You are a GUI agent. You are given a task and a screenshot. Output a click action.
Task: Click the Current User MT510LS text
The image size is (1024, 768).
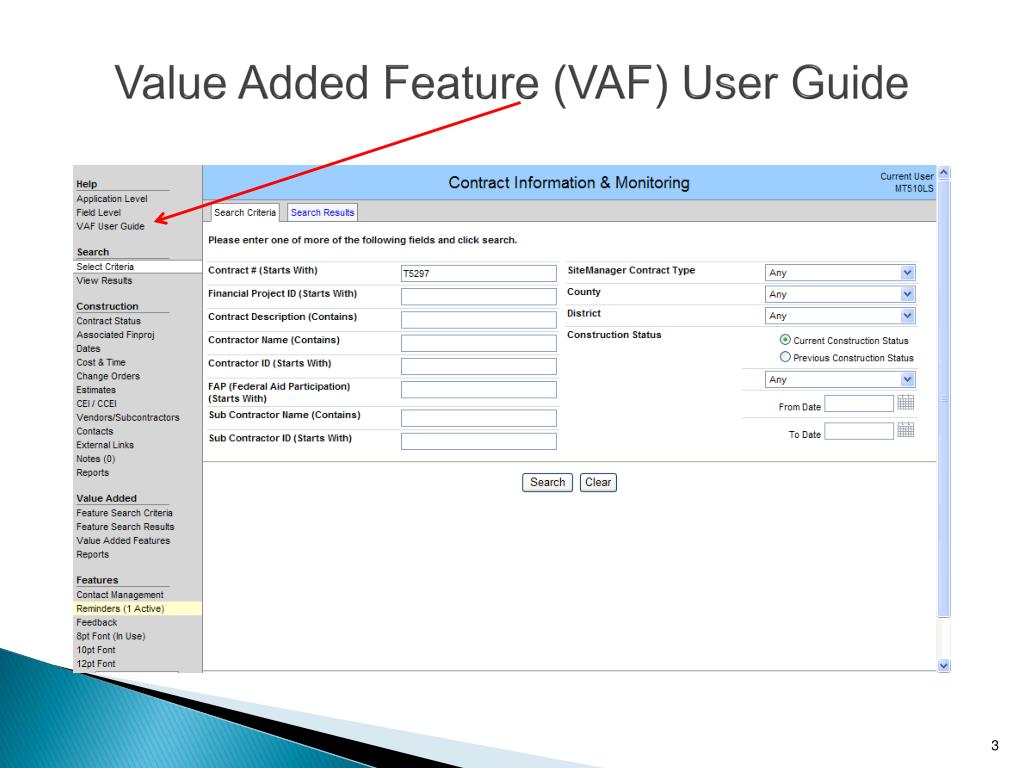point(906,182)
